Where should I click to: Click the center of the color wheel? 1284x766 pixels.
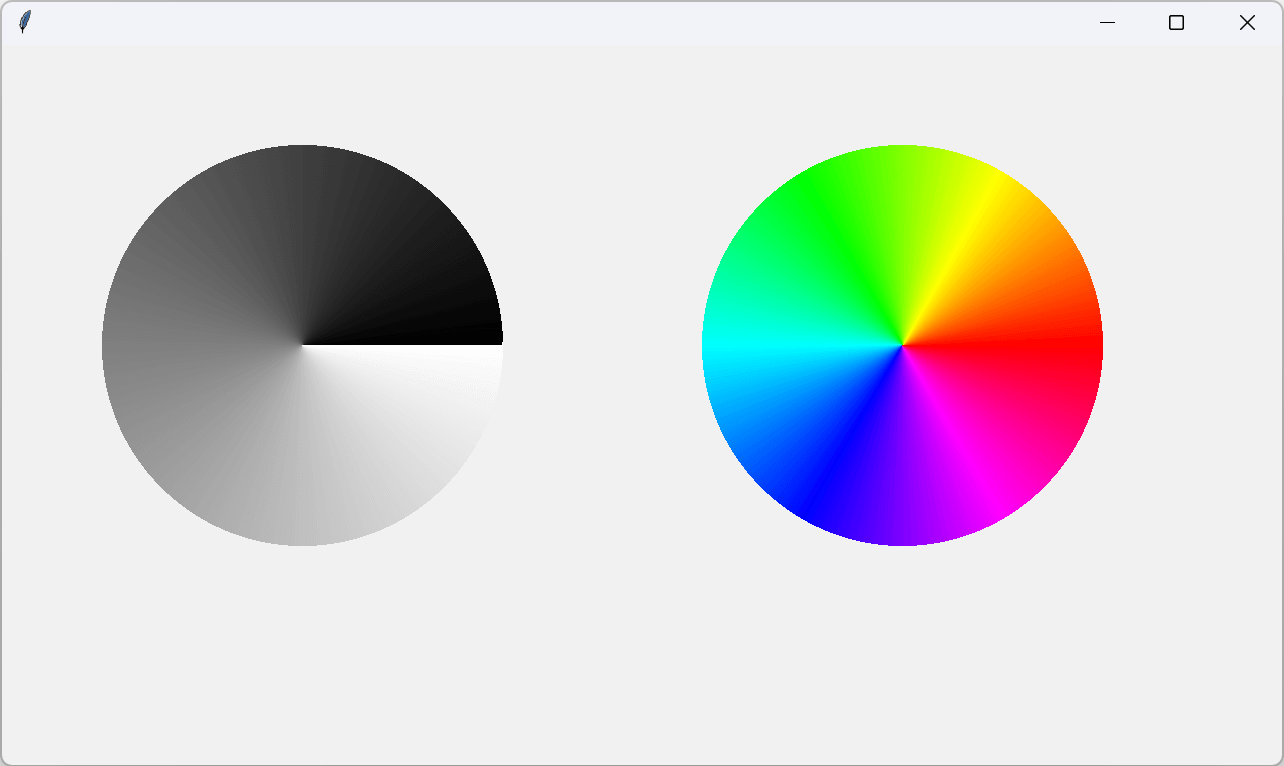pyautogui.click(x=902, y=345)
